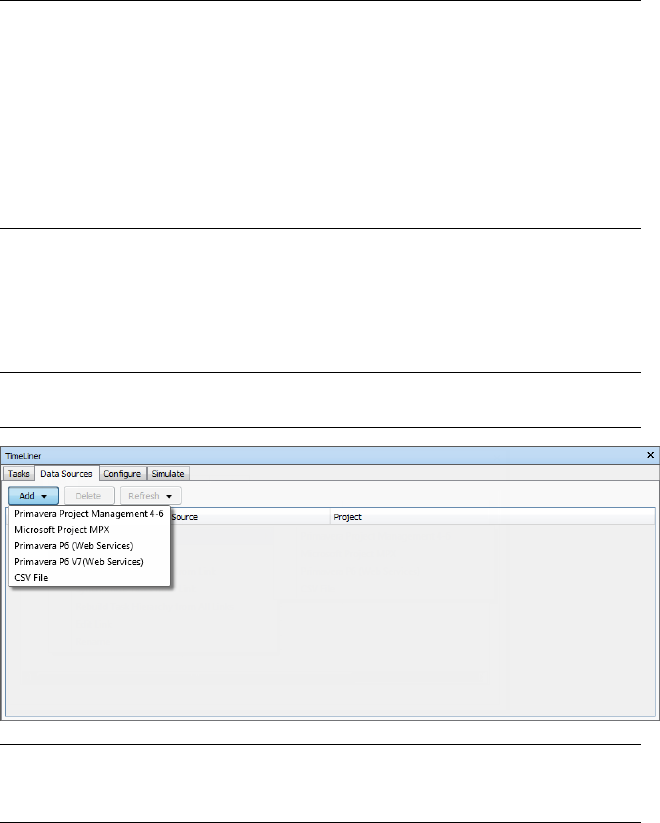Image resolution: width=660 pixels, height=823 pixels.
Task: Click the Source column header
Action: coord(250,516)
